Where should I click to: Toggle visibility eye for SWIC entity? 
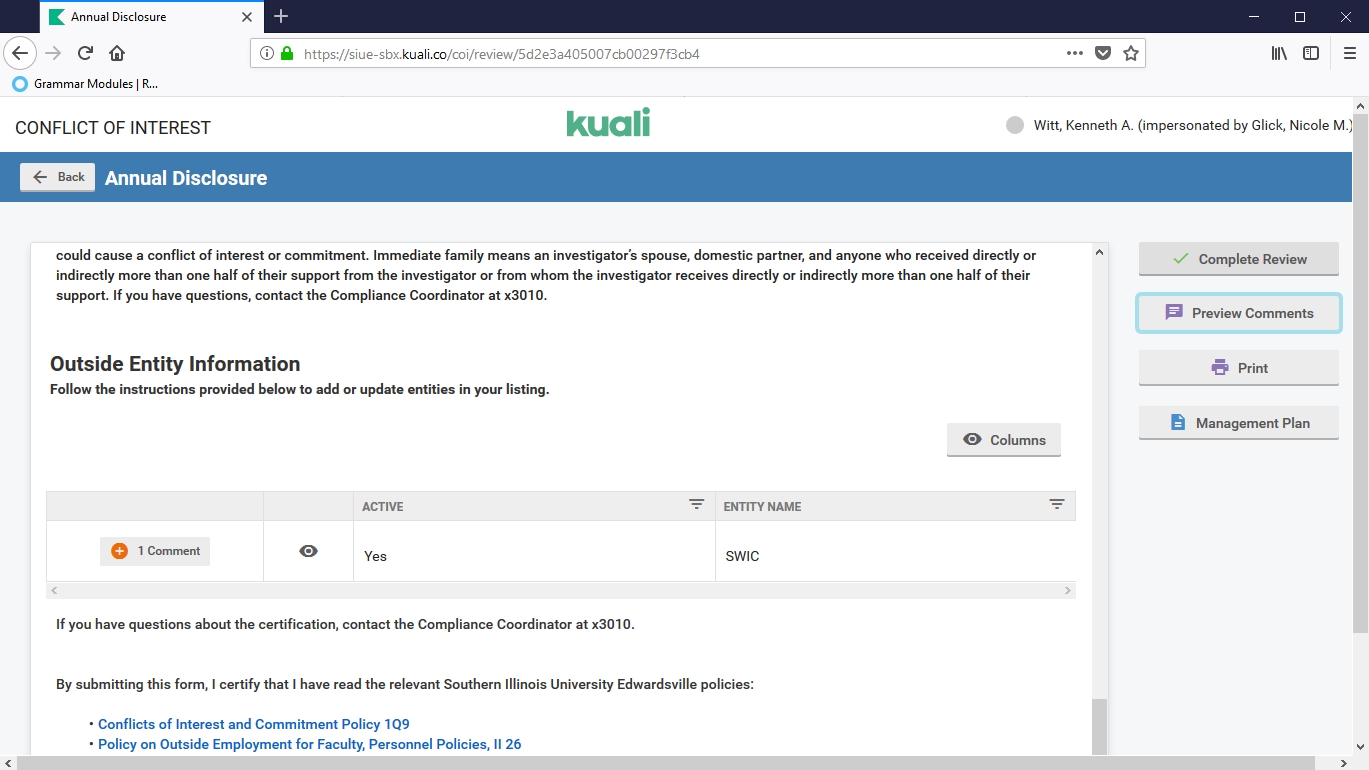pyautogui.click(x=308, y=551)
